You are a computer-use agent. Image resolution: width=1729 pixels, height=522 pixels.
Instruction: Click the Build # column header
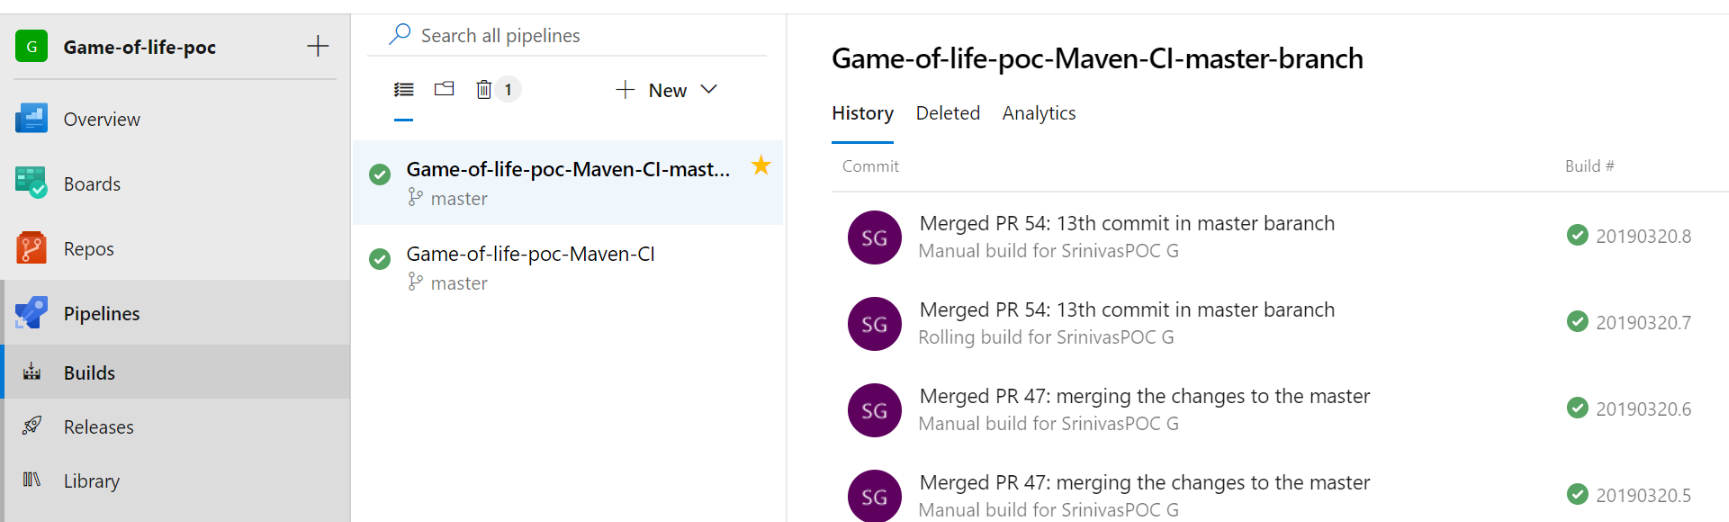point(1589,166)
